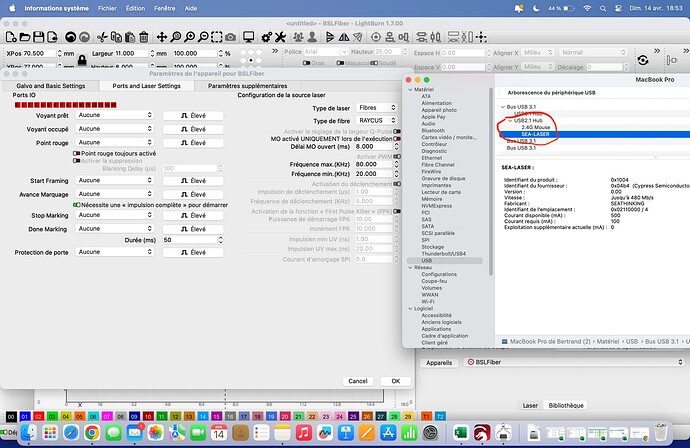Open macOS Spotlight search icon
The height and width of the screenshot is (448, 690).
(x=603, y=8)
